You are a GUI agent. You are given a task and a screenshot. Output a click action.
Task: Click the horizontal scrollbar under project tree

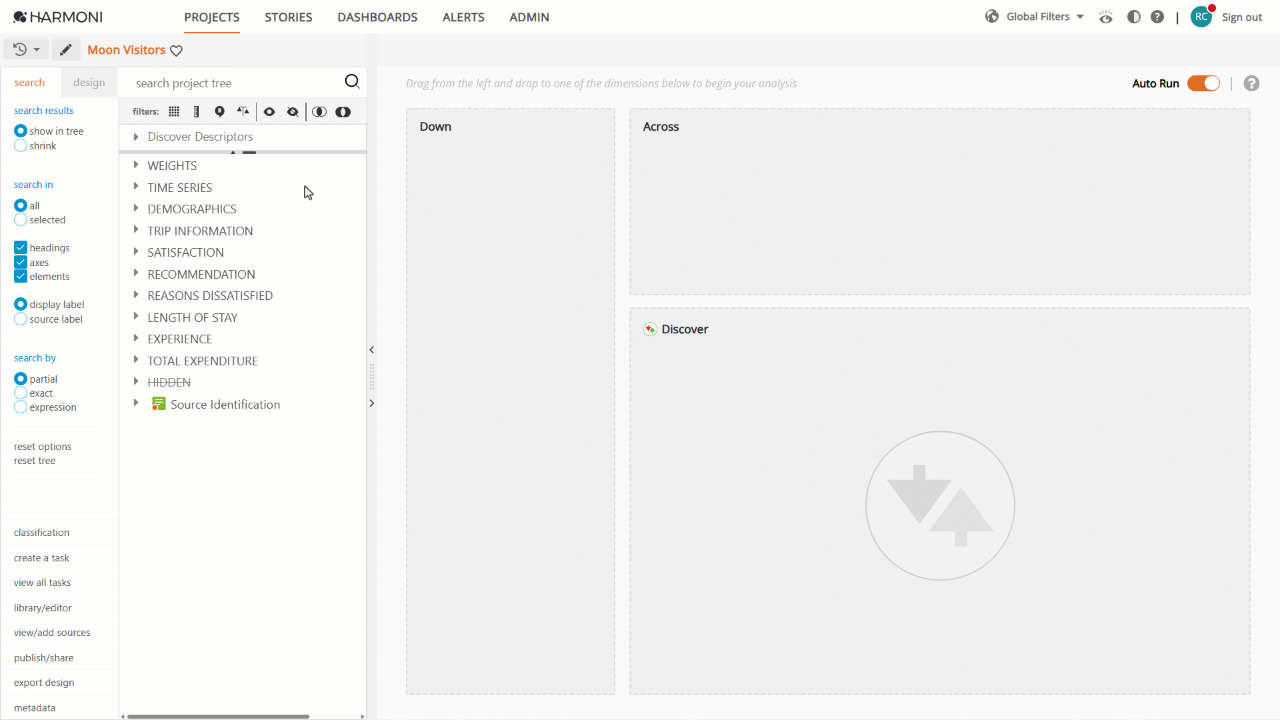click(x=218, y=716)
